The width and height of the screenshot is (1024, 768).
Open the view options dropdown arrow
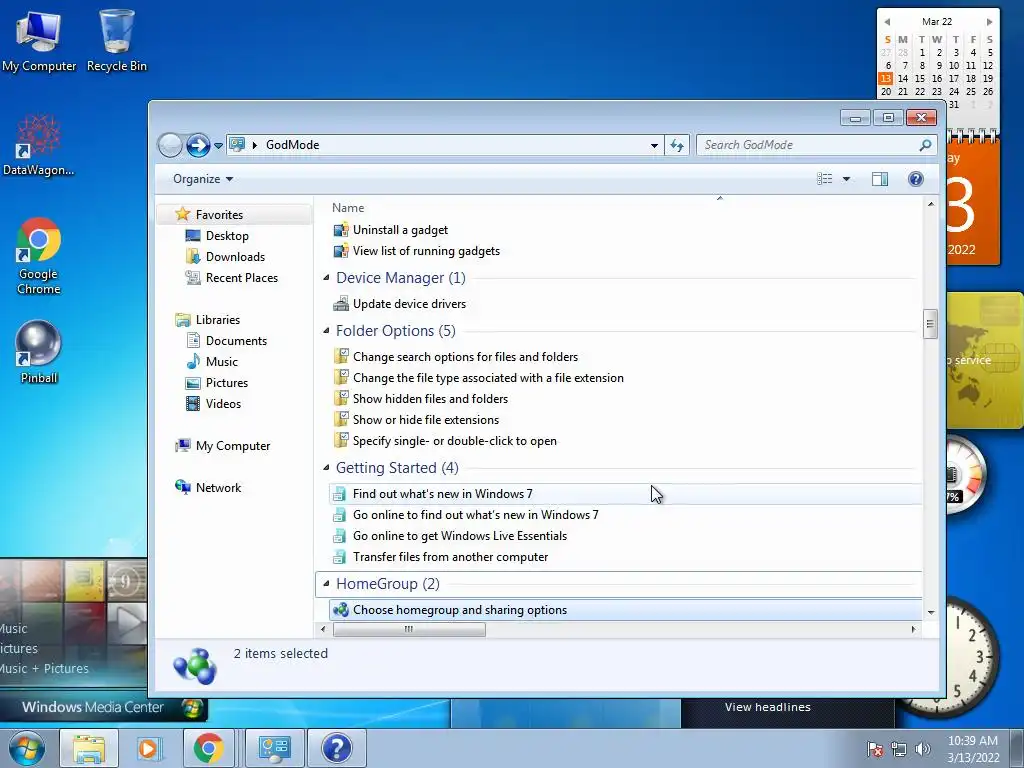846,179
